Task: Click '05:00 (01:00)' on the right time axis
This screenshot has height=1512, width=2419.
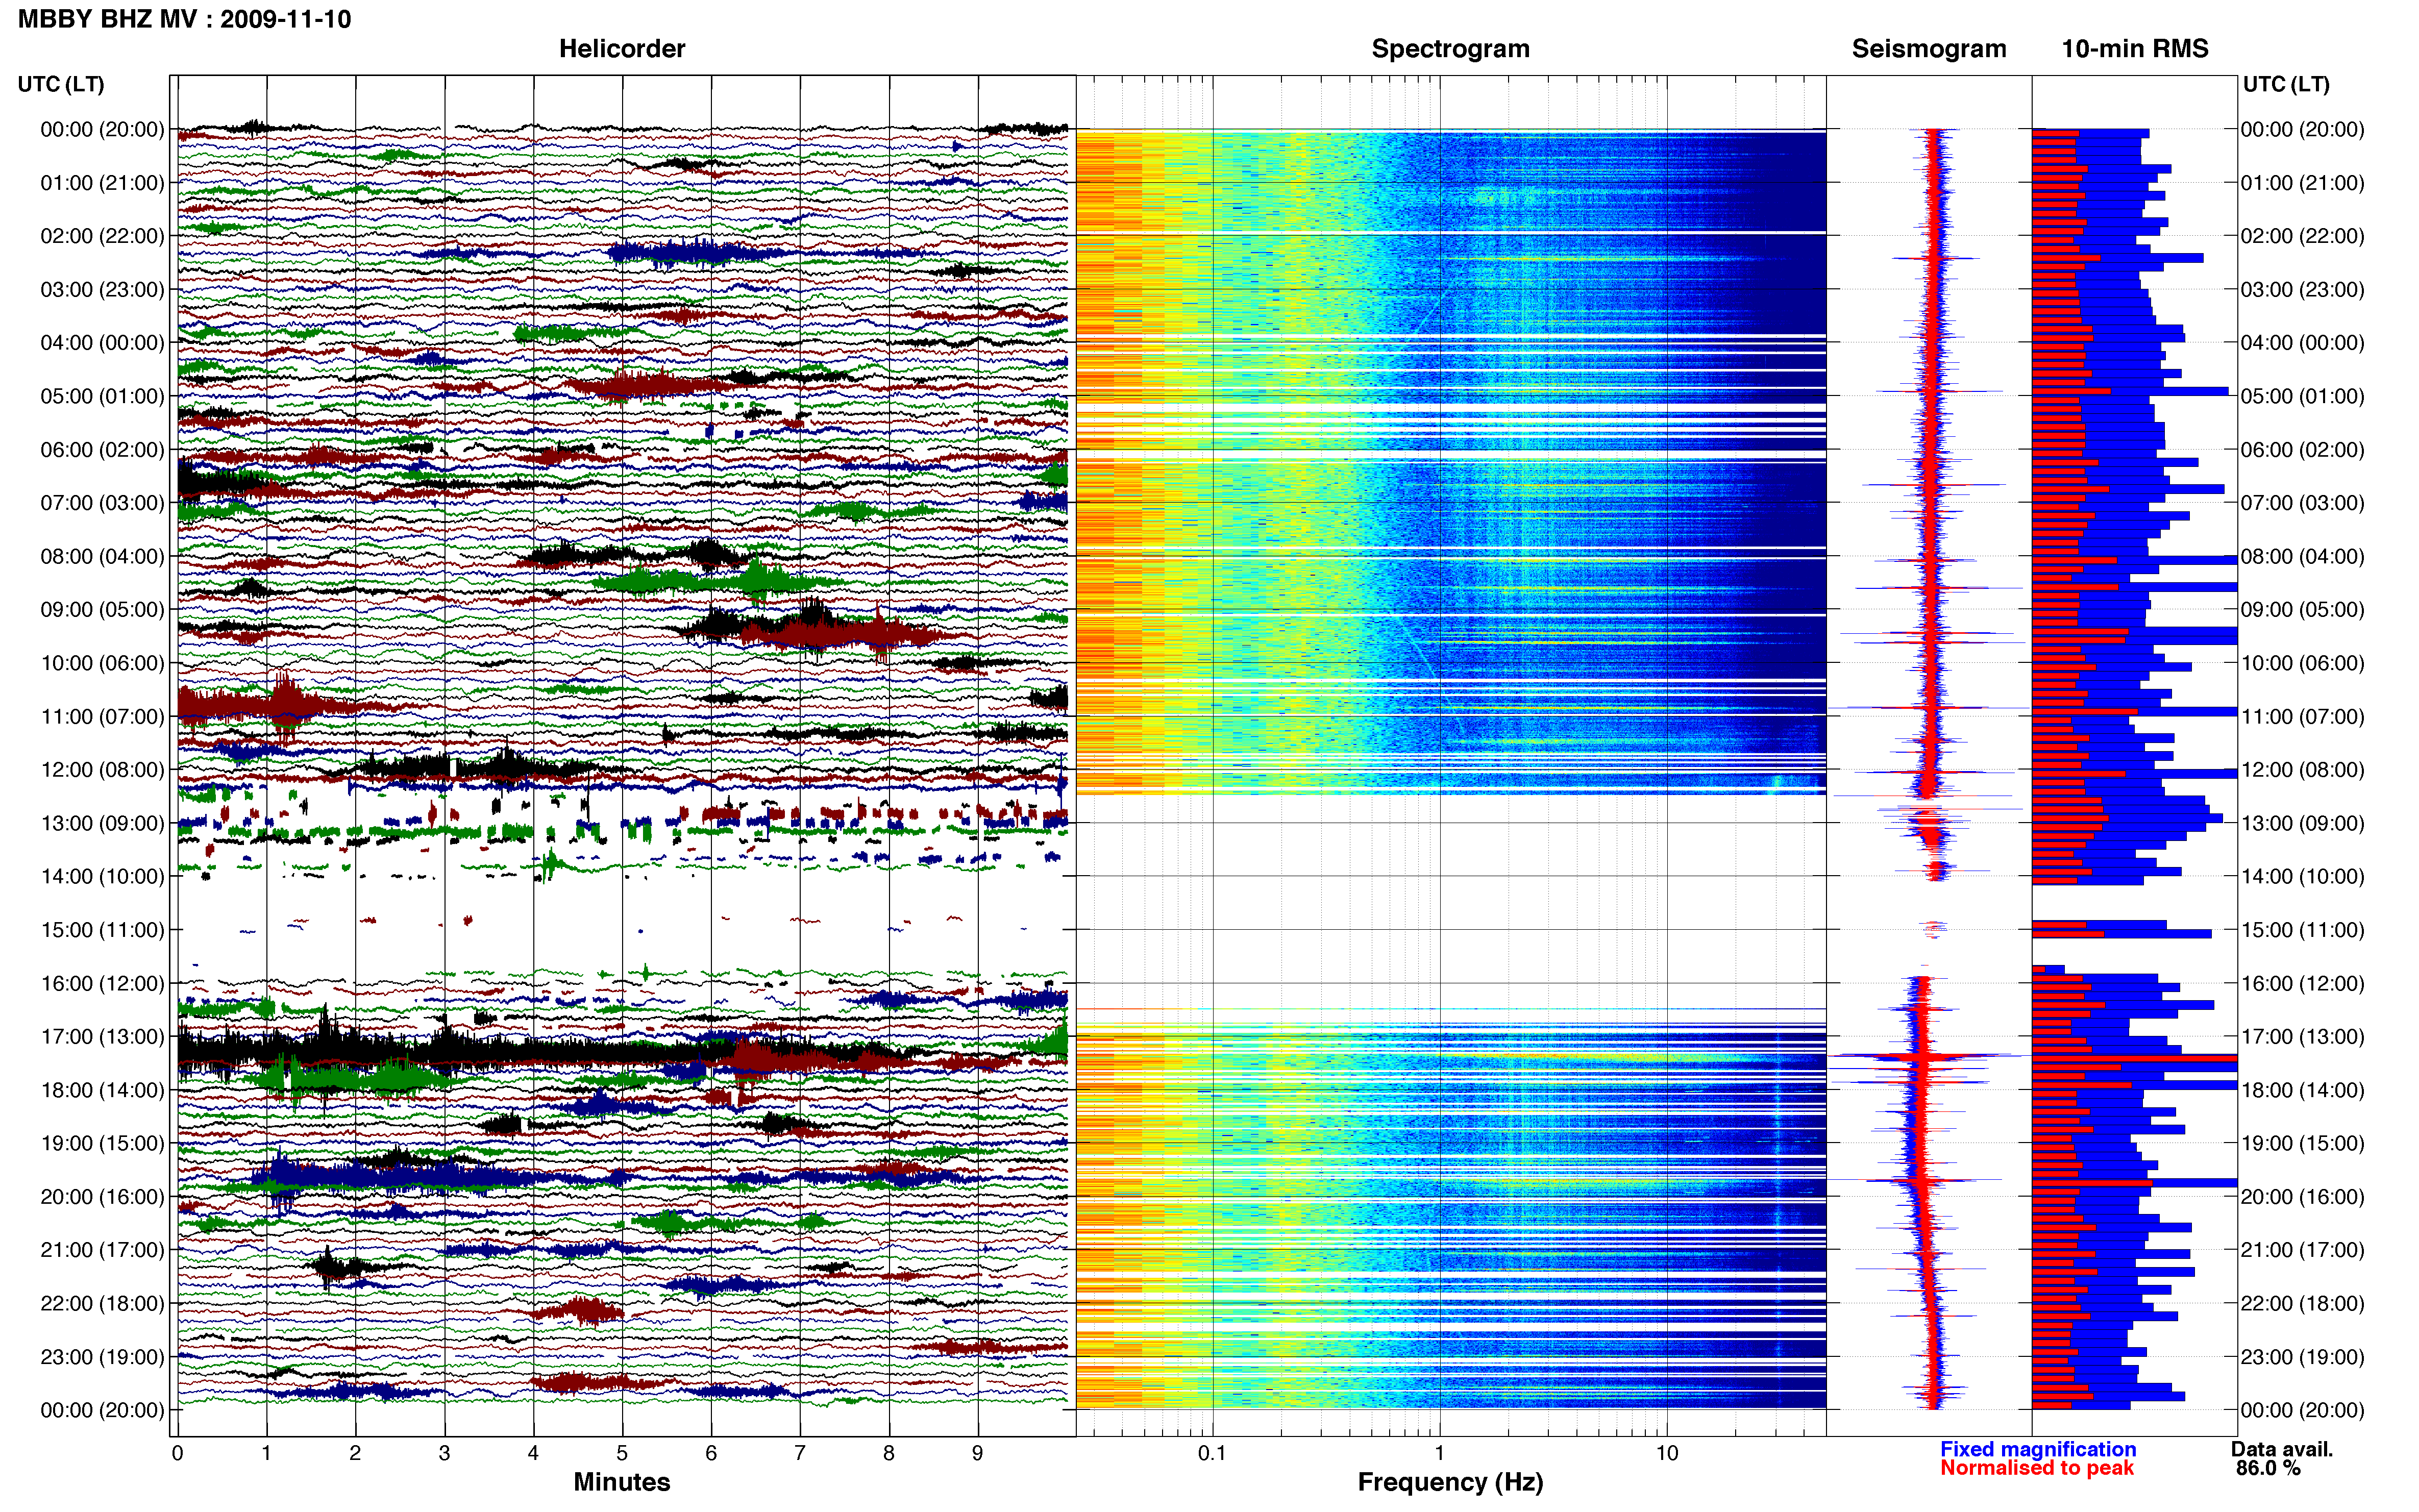Action: 2302,396
